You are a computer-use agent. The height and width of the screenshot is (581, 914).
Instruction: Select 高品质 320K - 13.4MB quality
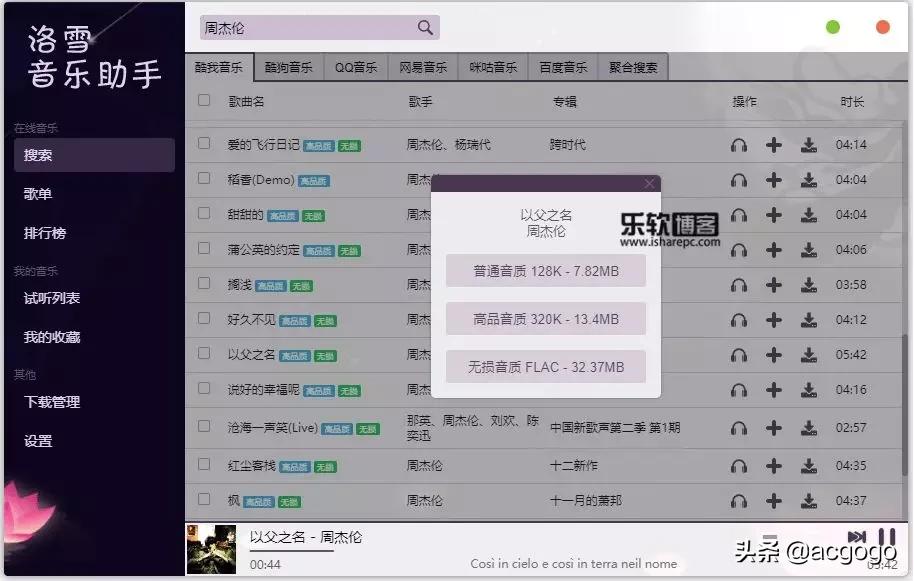coord(545,320)
